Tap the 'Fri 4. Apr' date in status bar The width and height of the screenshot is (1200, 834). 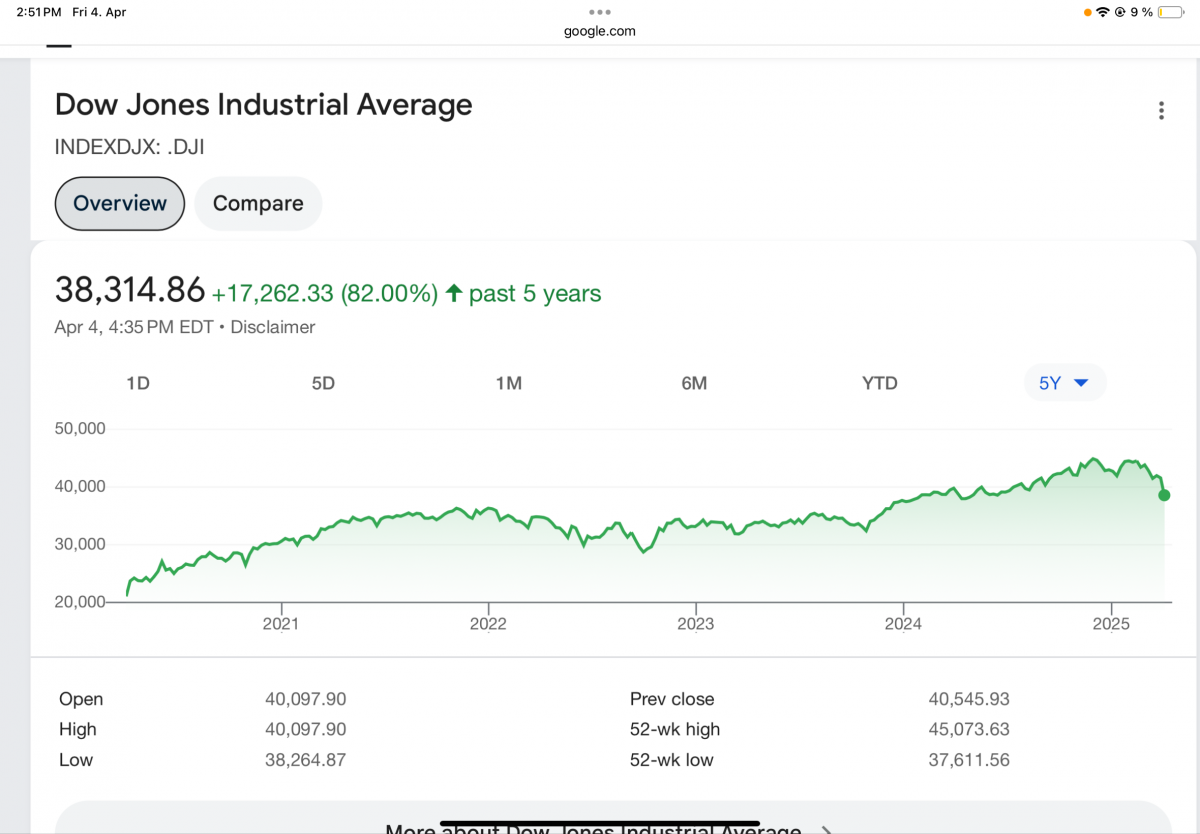[x=100, y=12]
